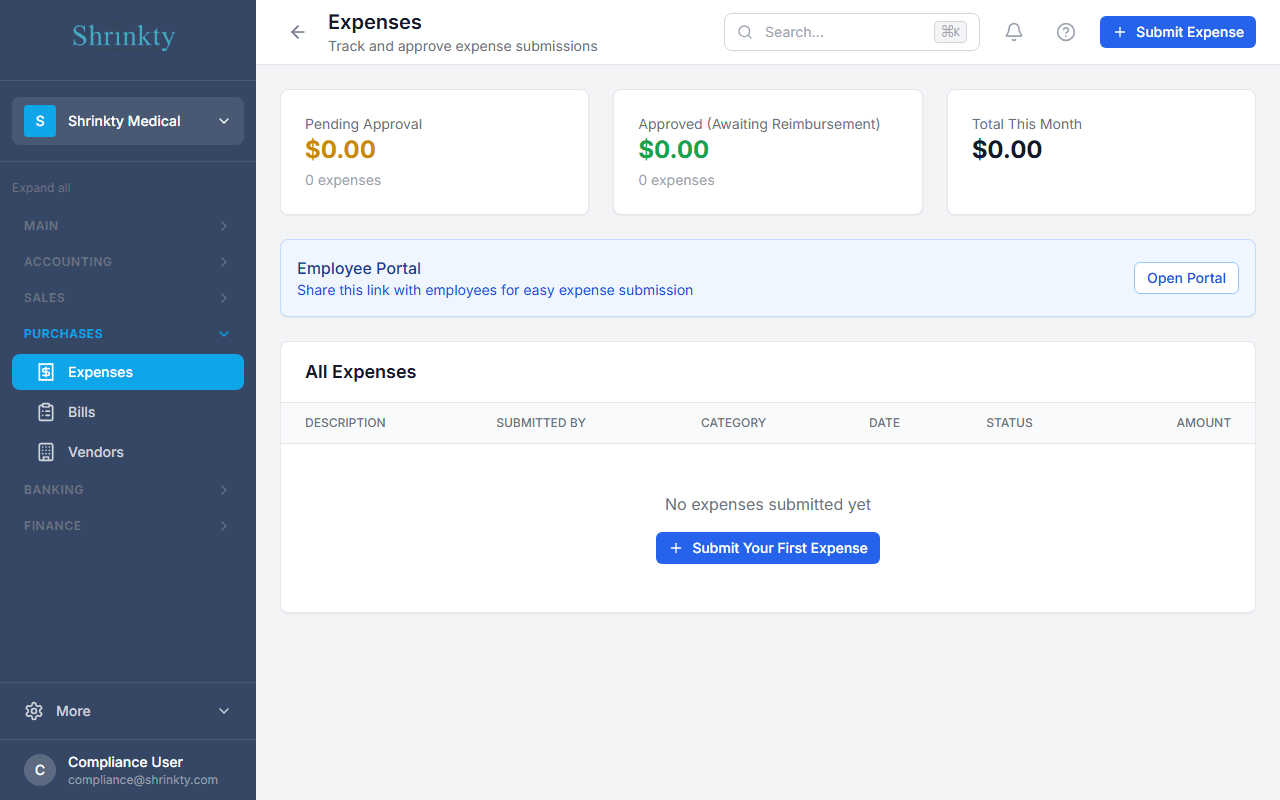1280x800 pixels.
Task: Expand the MAIN section
Action: (128, 226)
